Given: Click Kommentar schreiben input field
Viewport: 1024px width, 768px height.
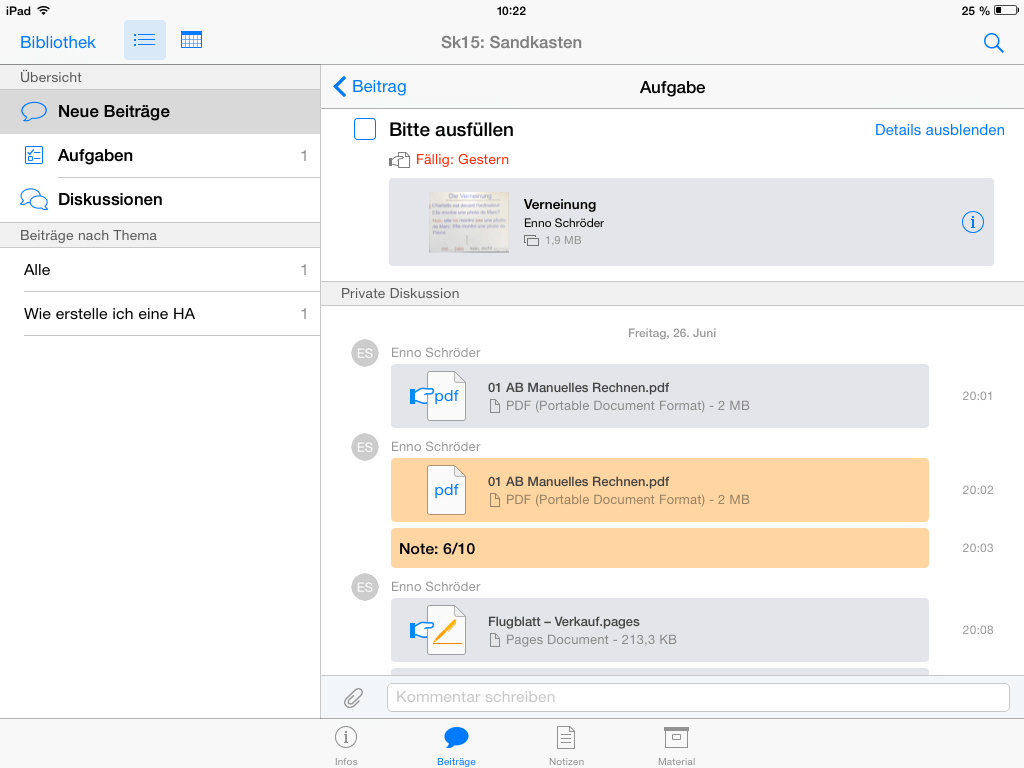Looking at the screenshot, I should click(698, 697).
